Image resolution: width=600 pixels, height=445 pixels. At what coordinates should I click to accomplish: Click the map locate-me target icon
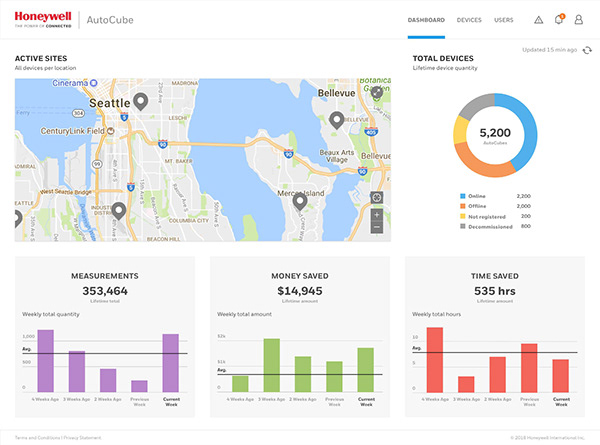[377, 197]
